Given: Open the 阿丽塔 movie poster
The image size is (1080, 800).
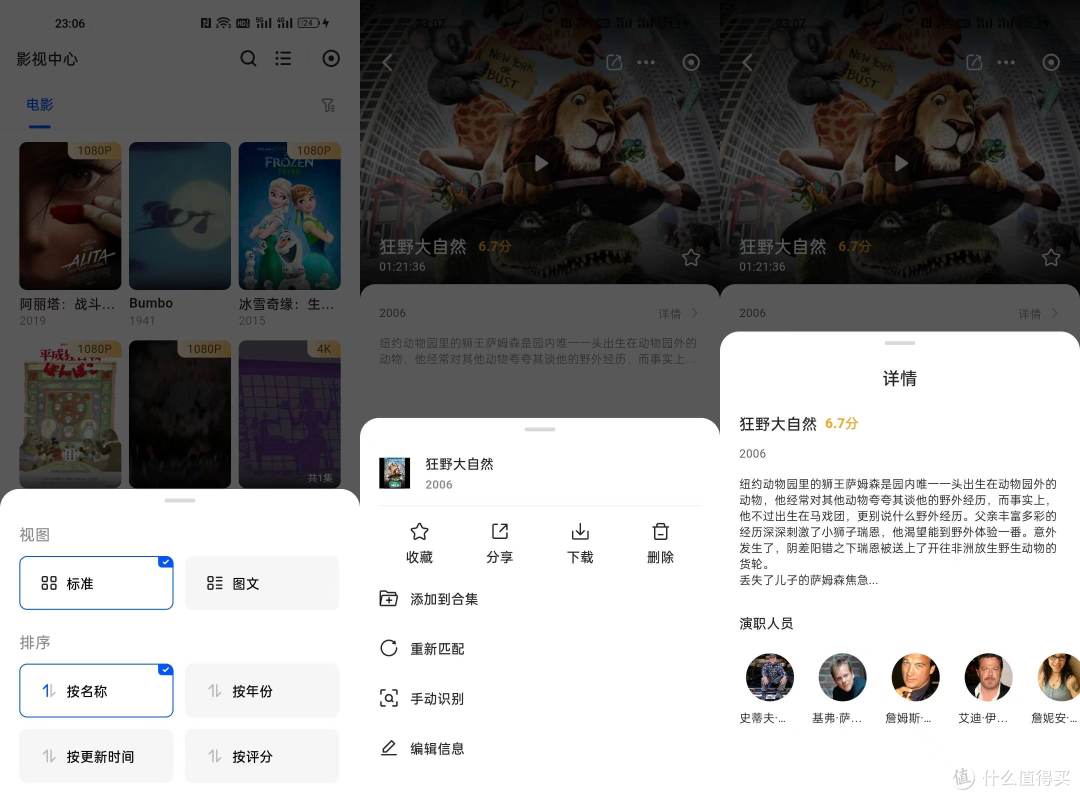Looking at the screenshot, I should [70, 216].
